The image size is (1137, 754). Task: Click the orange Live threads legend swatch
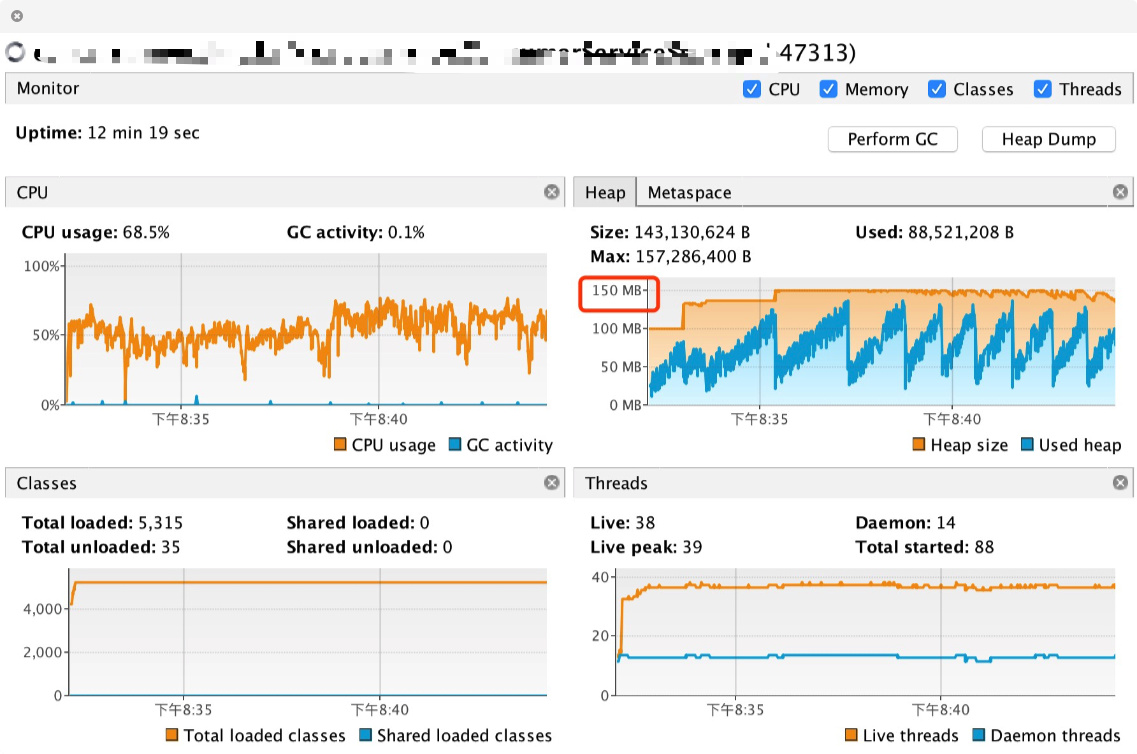851,735
